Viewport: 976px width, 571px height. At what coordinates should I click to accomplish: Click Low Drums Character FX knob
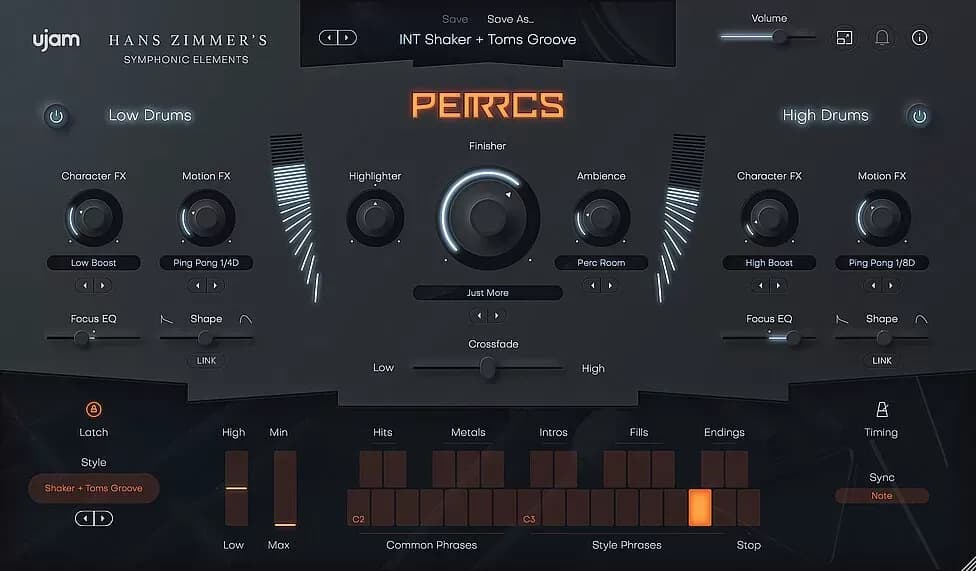tap(93, 217)
